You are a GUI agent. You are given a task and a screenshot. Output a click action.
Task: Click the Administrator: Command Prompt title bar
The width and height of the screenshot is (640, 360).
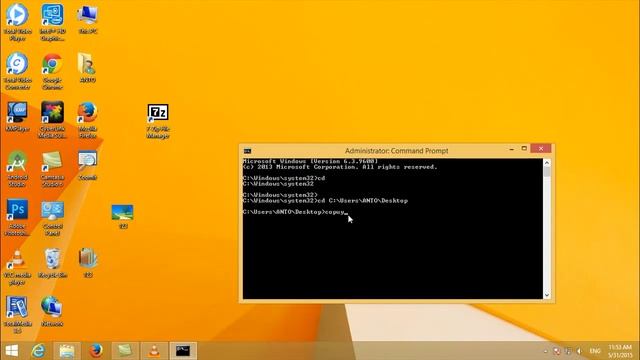click(x=396, y=151)
